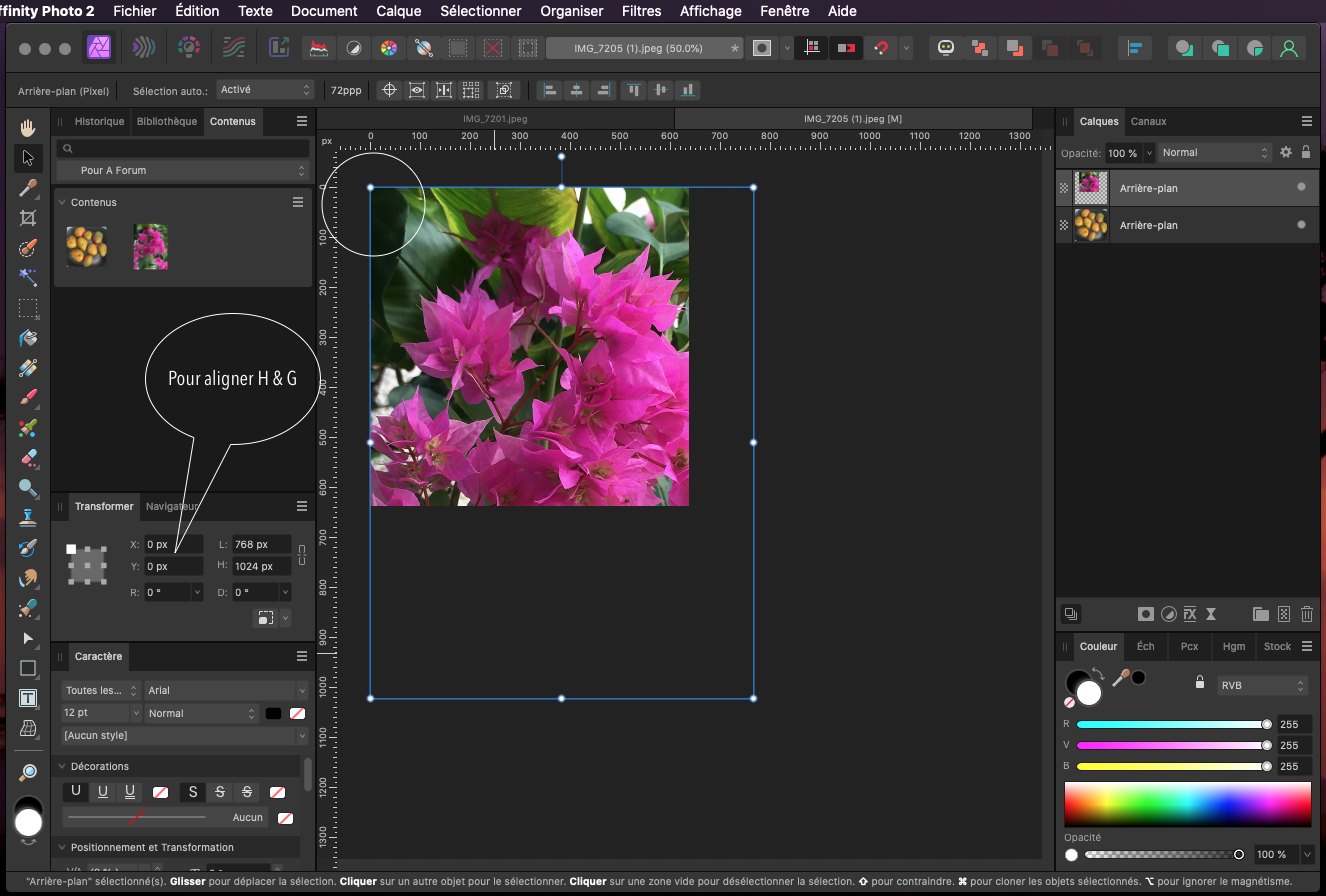Pick the Flood Fill bucket tool

coord(28,338)
